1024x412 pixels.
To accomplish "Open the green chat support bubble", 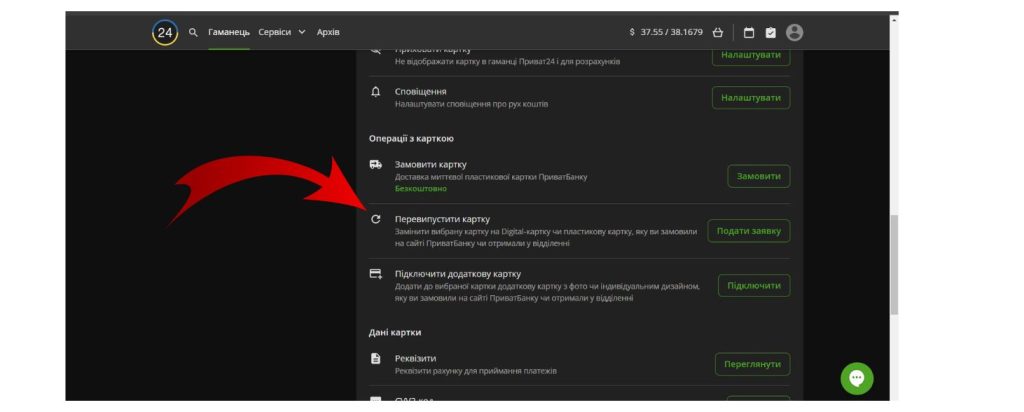I will tap(857, 378).
